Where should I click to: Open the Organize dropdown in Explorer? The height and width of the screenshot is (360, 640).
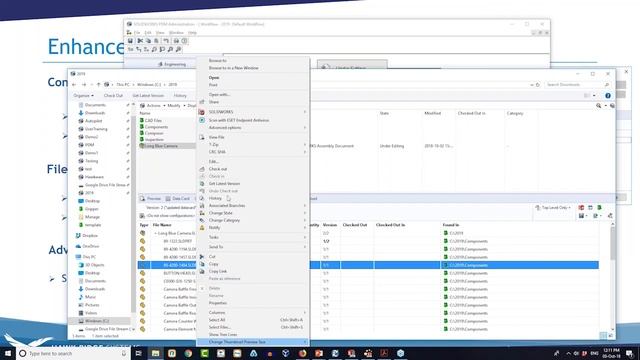click(x=83, y=96)
